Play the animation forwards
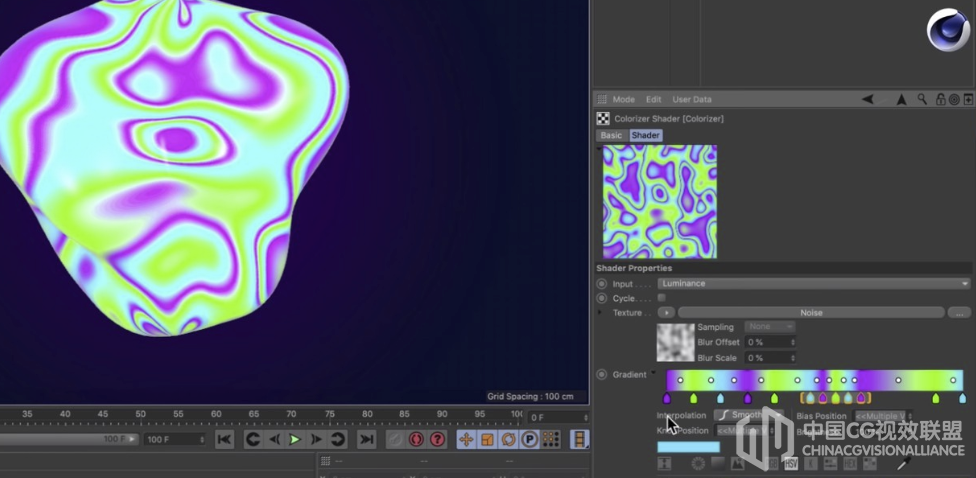The height and width of the screenshot is (478, 976). (295, 439)
